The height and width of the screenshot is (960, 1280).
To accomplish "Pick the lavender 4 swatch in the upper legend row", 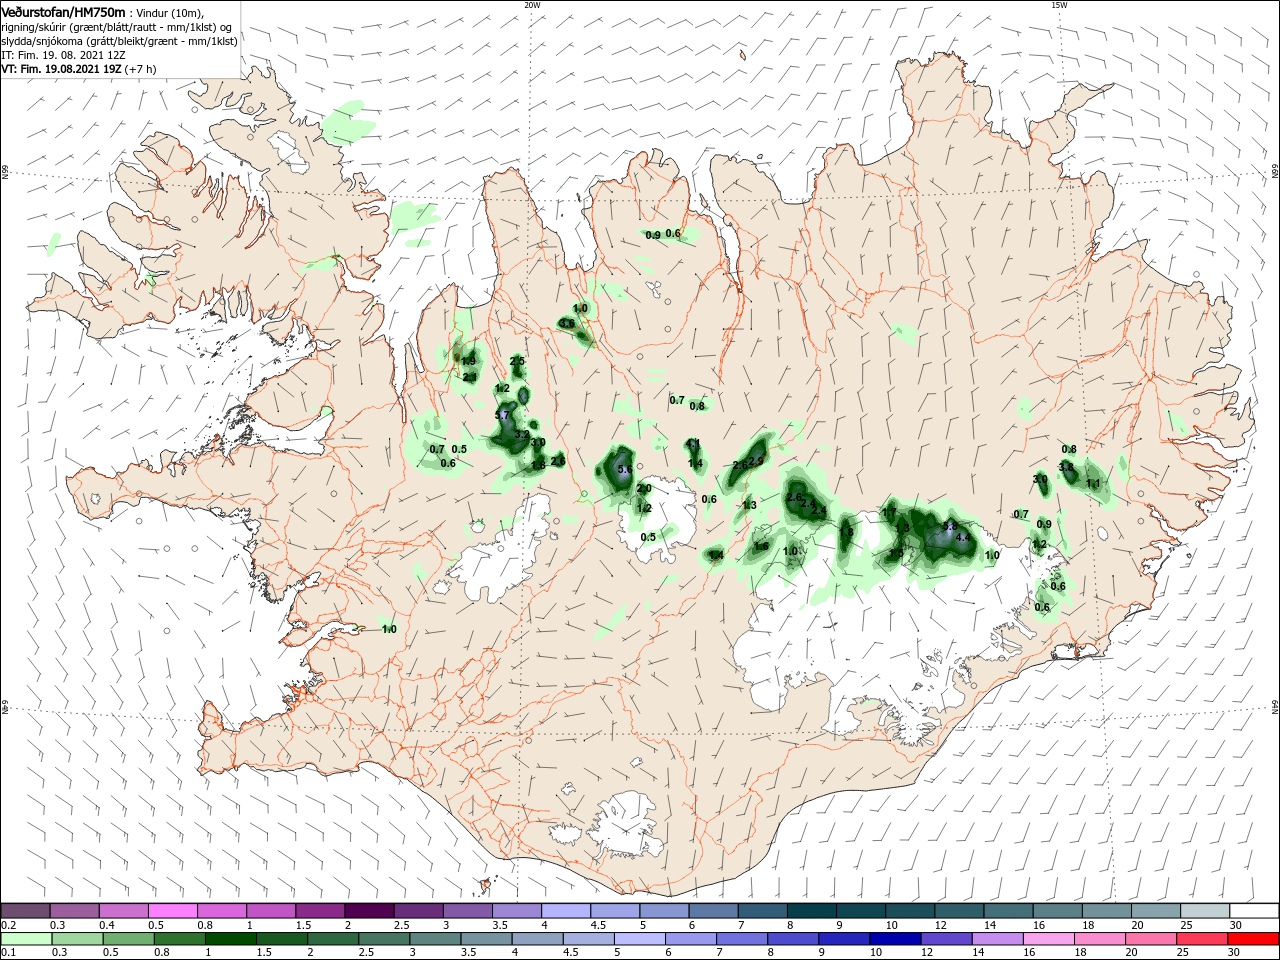I will click(566, 911).
